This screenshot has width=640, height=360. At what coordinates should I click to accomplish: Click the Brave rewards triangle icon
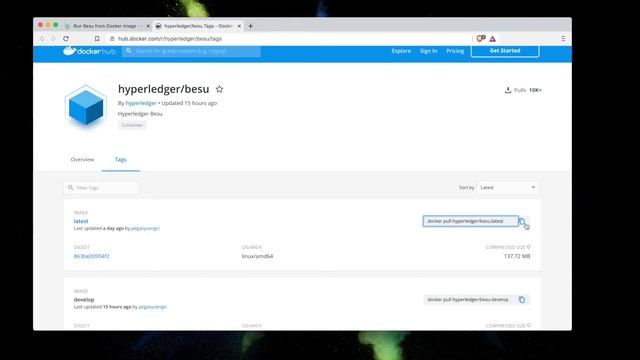click(x=493, y=39)
